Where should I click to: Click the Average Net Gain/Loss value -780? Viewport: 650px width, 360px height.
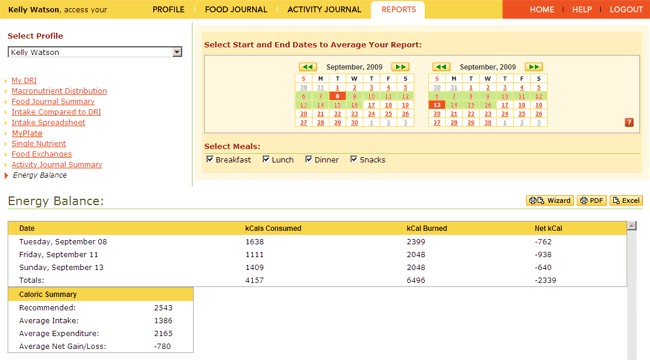pos(162,346)
